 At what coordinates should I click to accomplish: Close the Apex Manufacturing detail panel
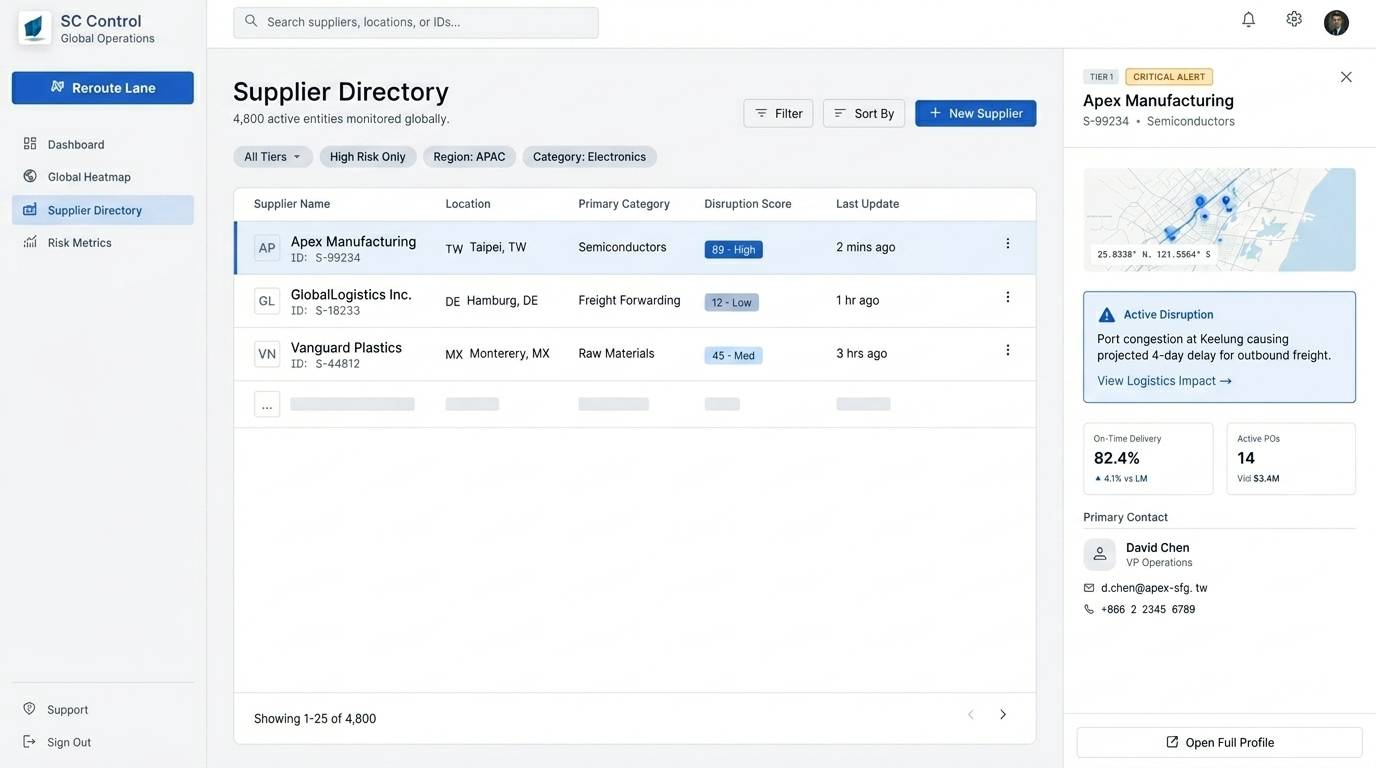click(1346, 77)
